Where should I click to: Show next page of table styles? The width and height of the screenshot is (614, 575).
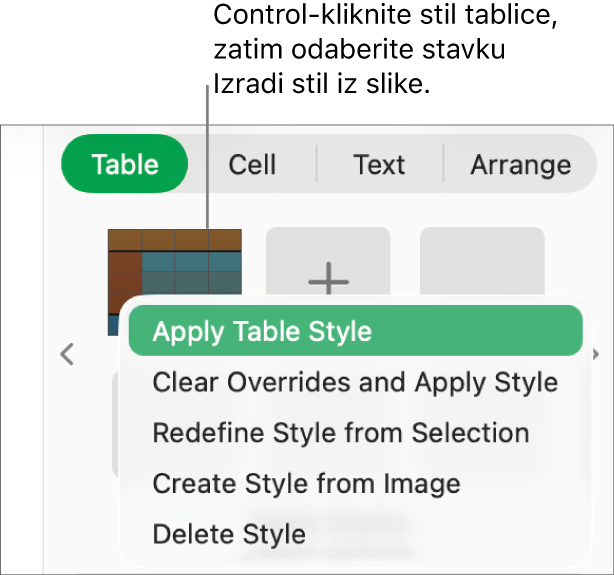[596, 354]
